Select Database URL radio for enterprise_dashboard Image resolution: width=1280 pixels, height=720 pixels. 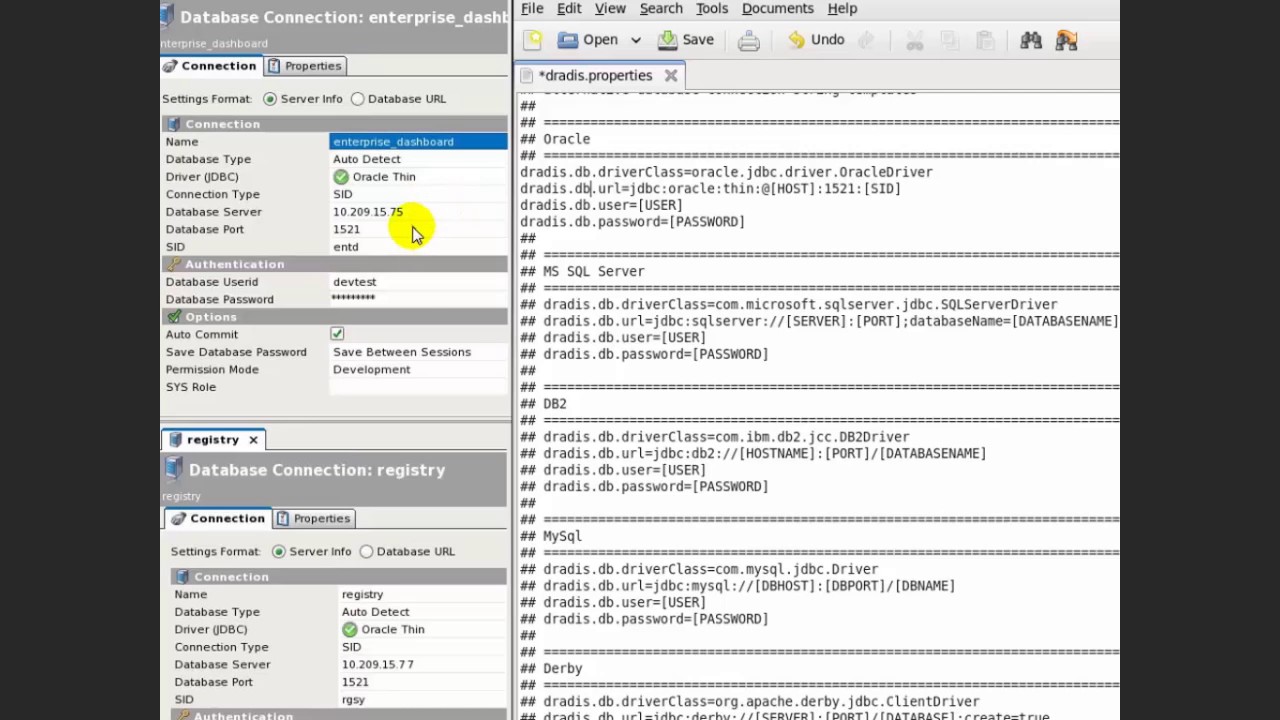point(358,99)
